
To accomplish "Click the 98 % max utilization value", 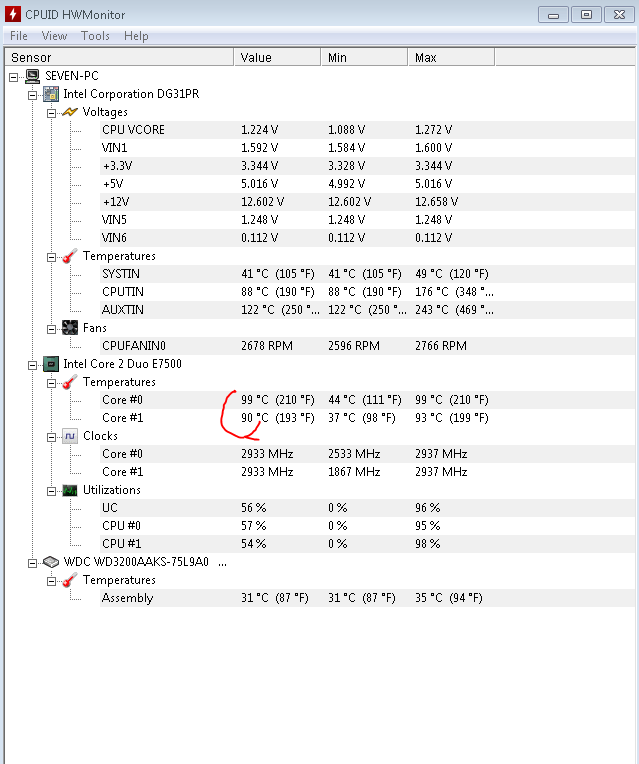I will tap(427, 544).
